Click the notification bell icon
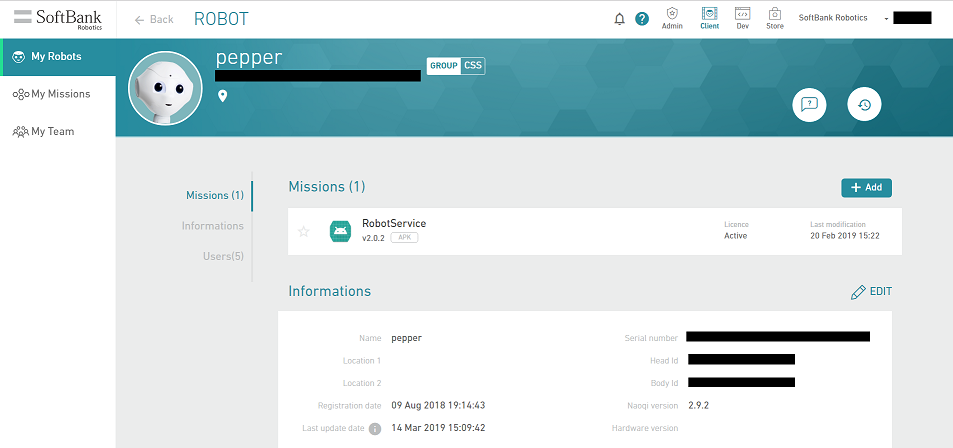The image size is (953, 448). (620, 19)
